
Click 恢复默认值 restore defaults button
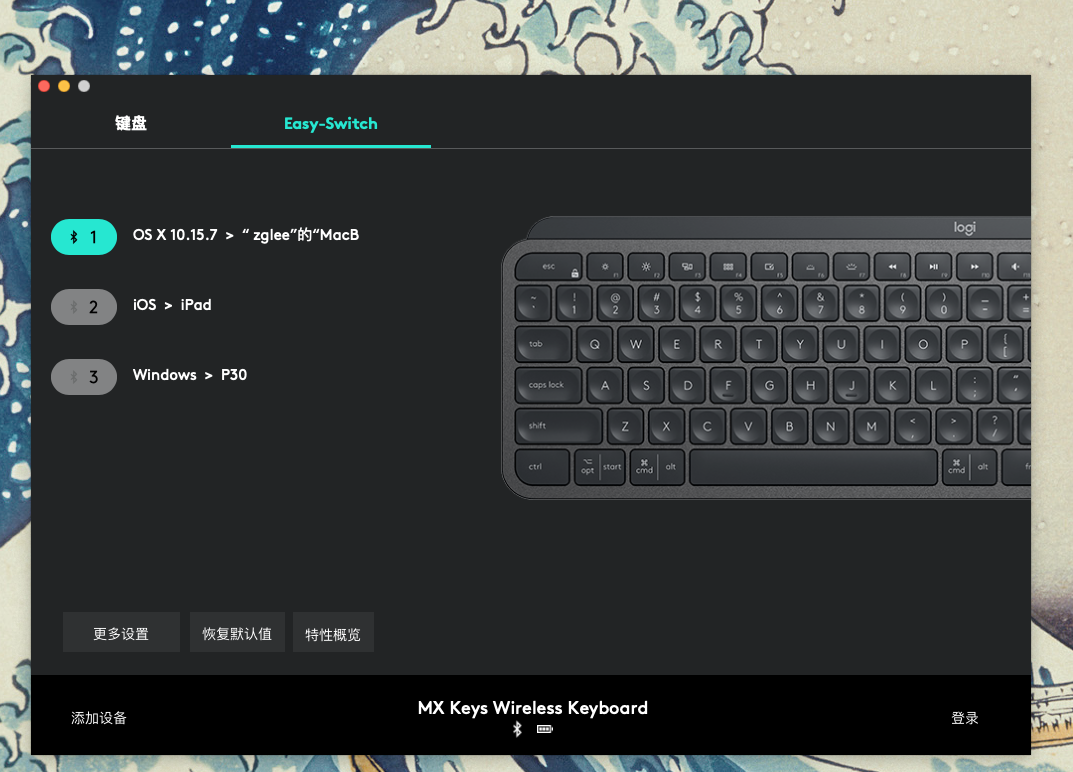(x=237, y=632)
